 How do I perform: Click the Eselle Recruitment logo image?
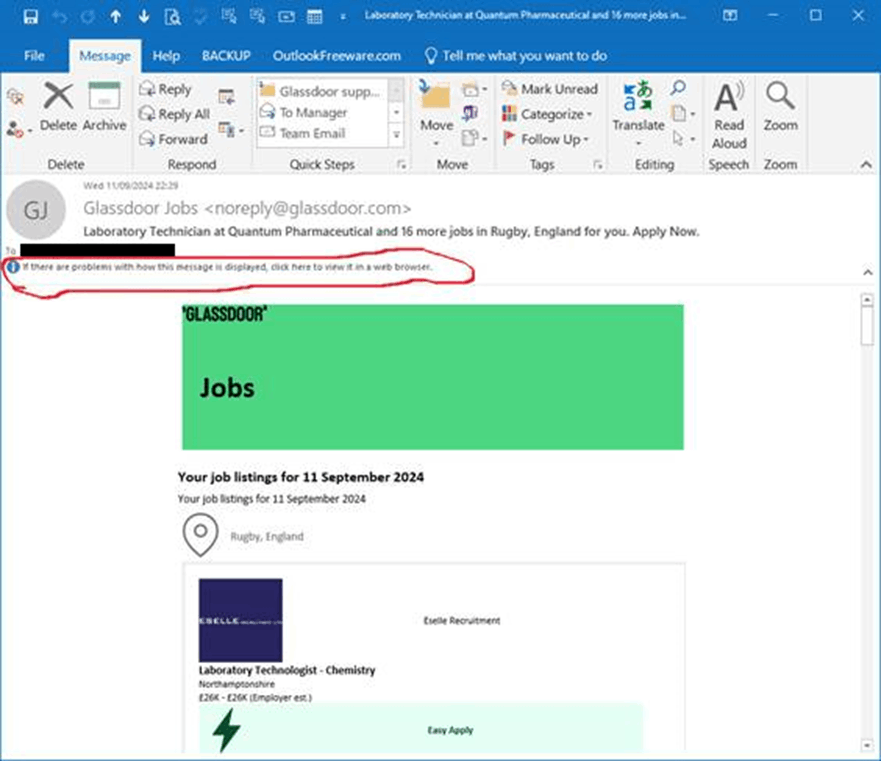[240, 620]
